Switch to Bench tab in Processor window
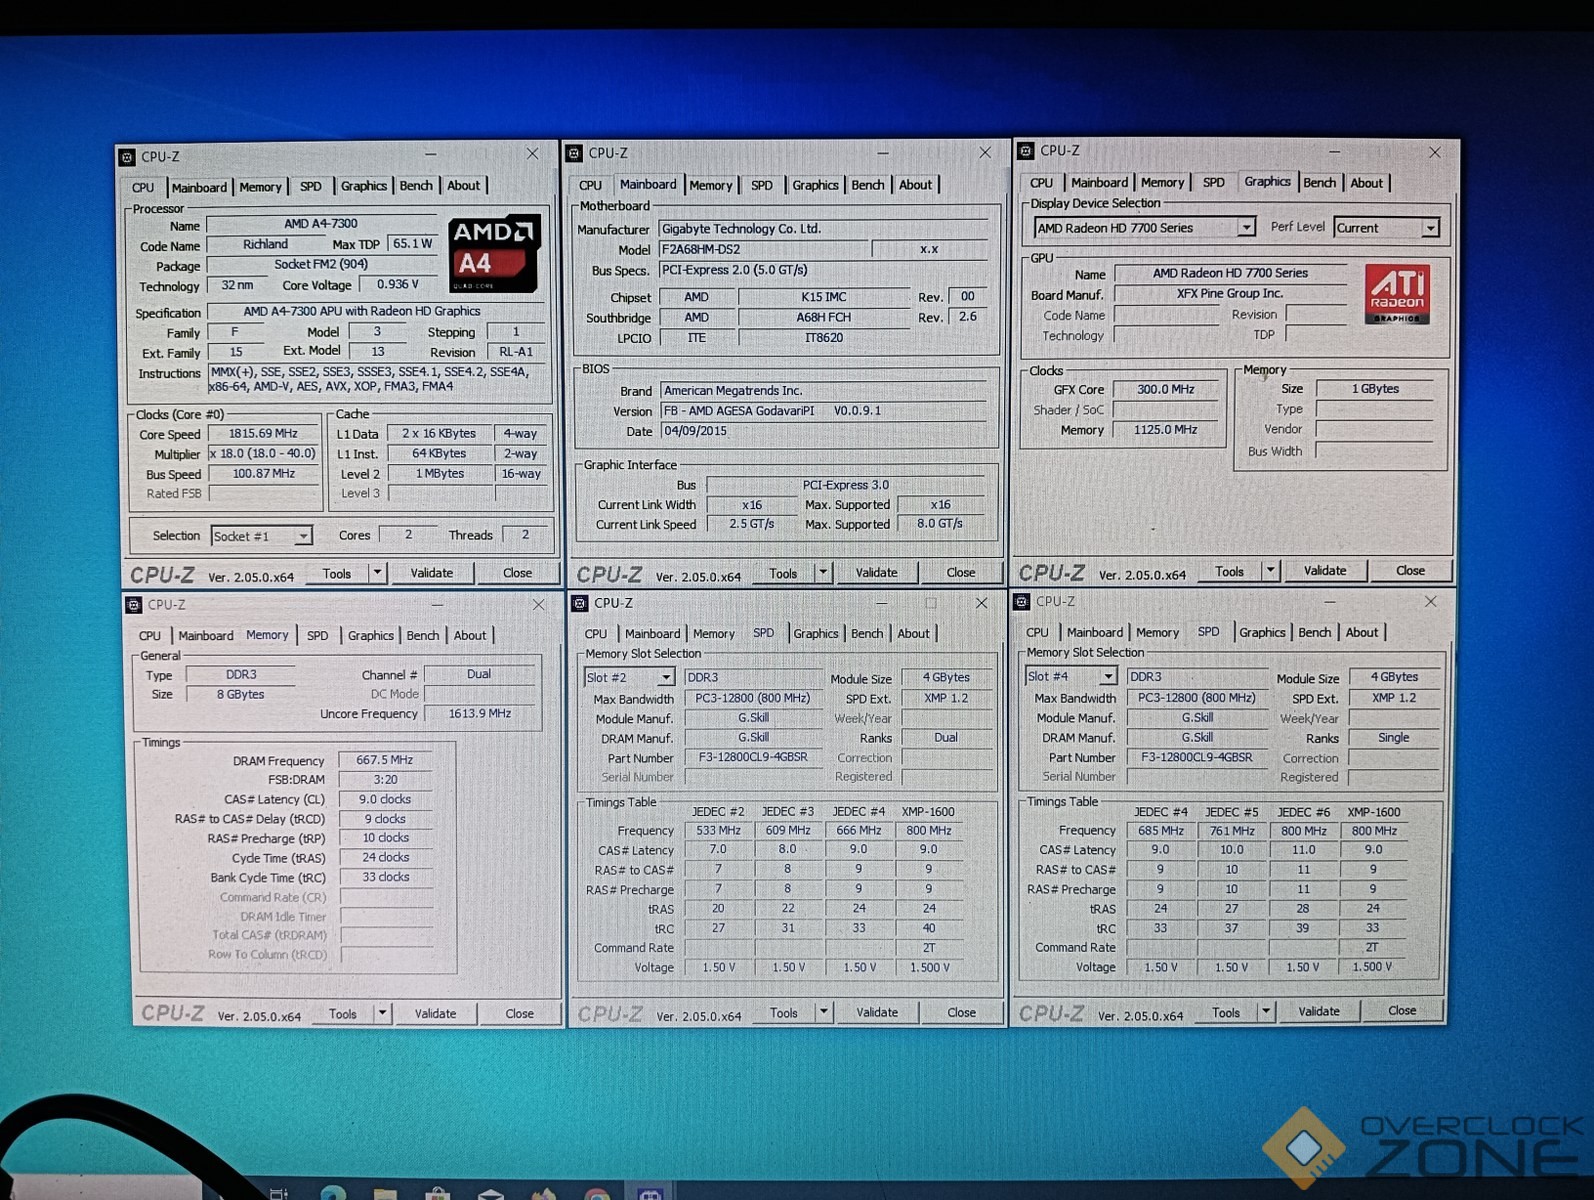Image resolution: width=1594 pixels, height=1200 pixels. pyautogui.click(x=416, y=186)
